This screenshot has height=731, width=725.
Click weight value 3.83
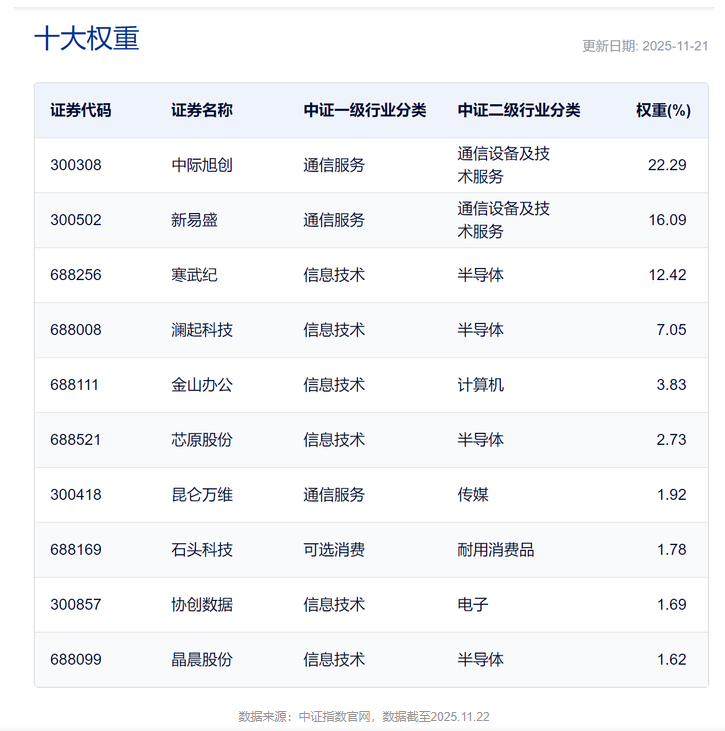pyautogui.click(x=671, y=385)
